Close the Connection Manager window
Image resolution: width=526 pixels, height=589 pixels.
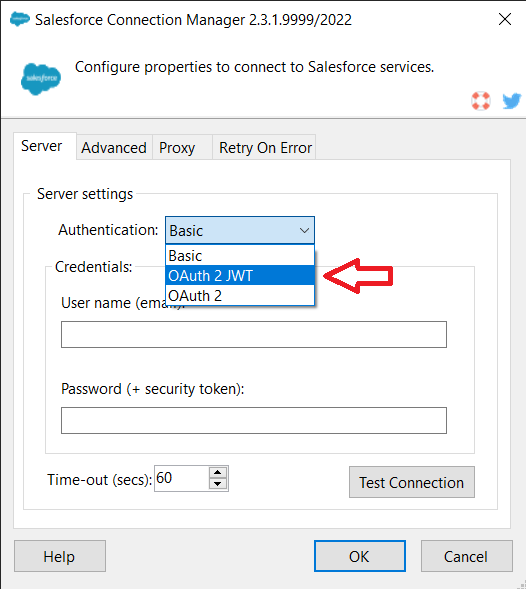click(x=505, y=19)
